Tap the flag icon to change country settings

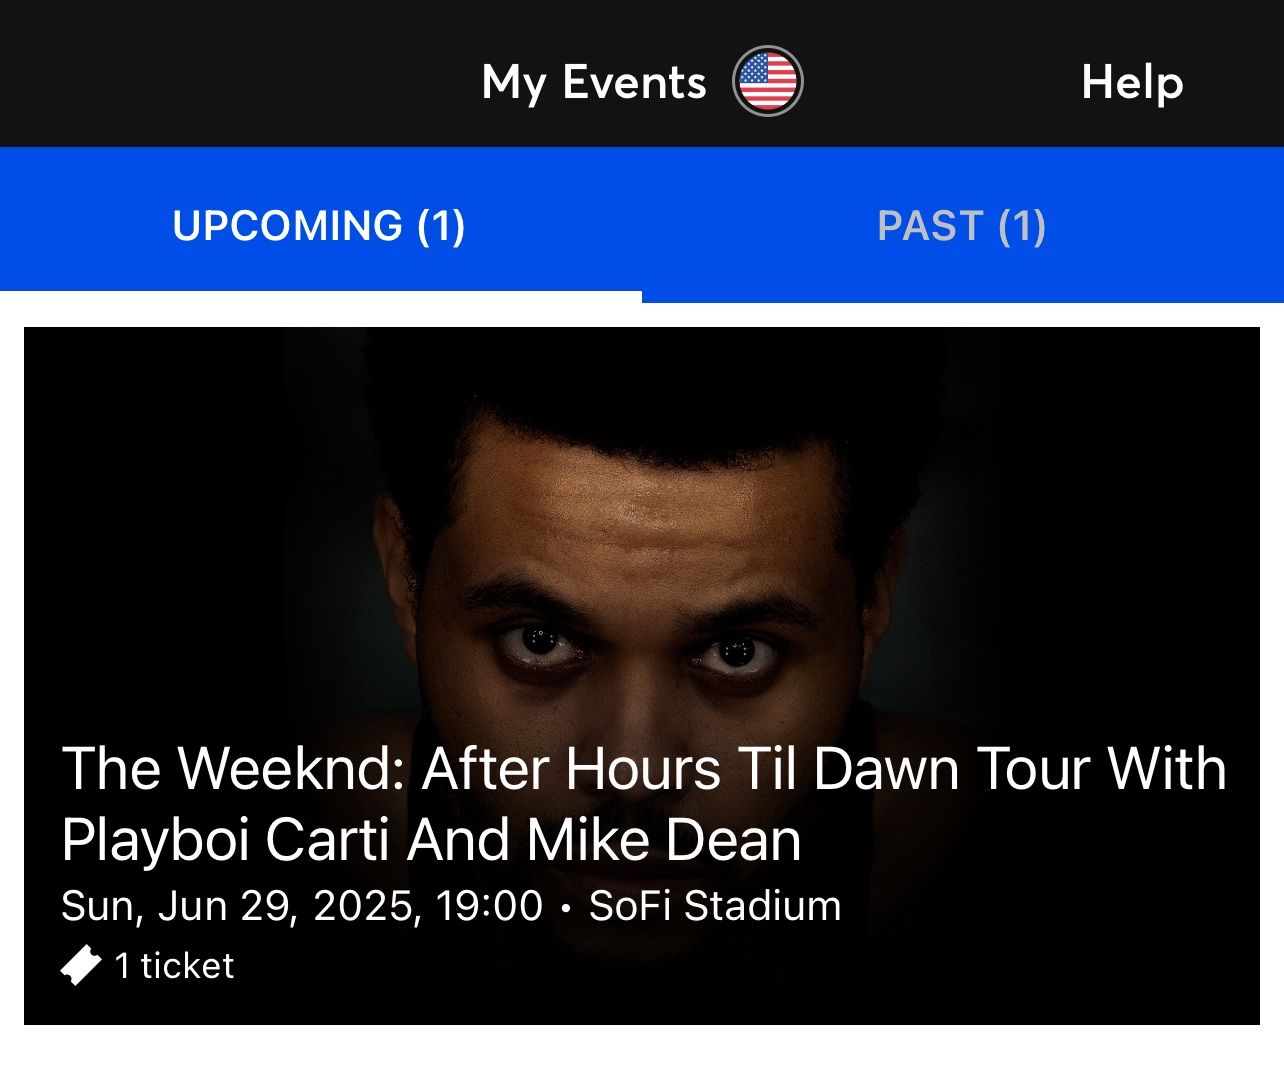(766, 80)
